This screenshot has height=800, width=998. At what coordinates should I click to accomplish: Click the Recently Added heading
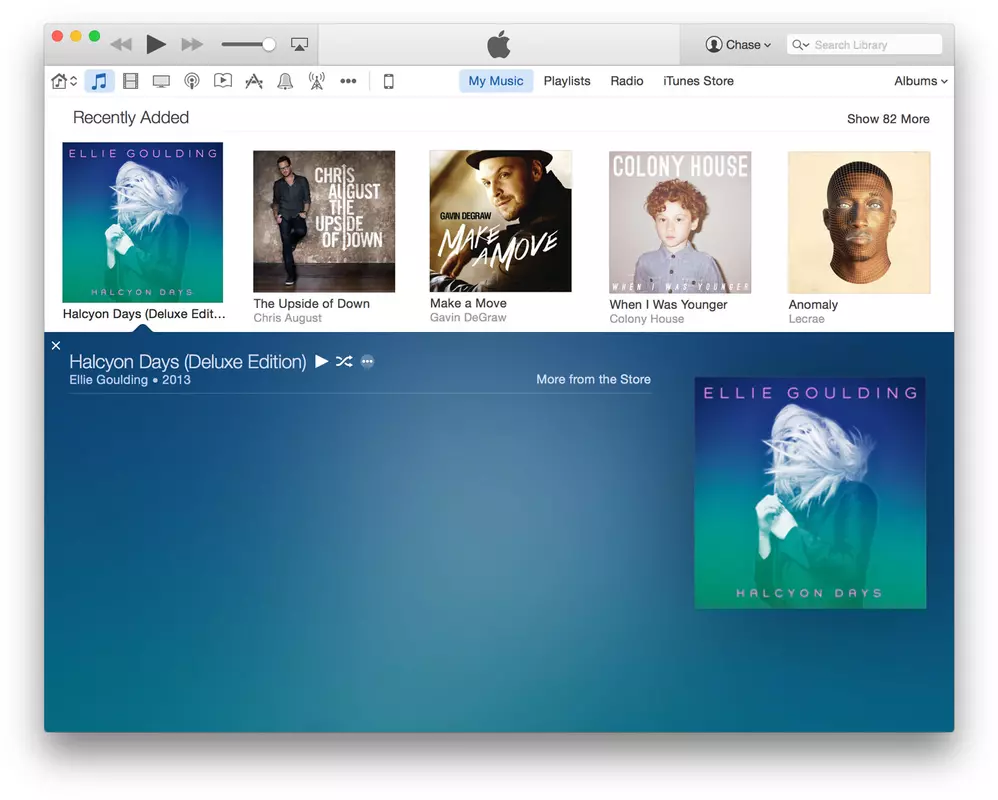(x=130, y=118)
